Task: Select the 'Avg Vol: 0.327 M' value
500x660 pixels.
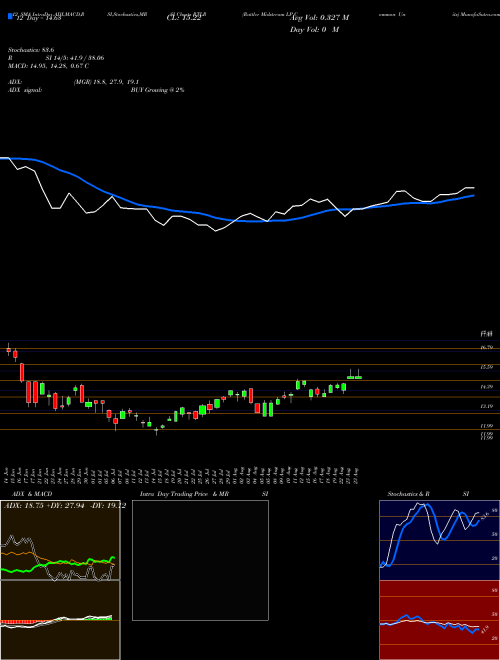Action: pyautogui.click(x=320, y=18)
